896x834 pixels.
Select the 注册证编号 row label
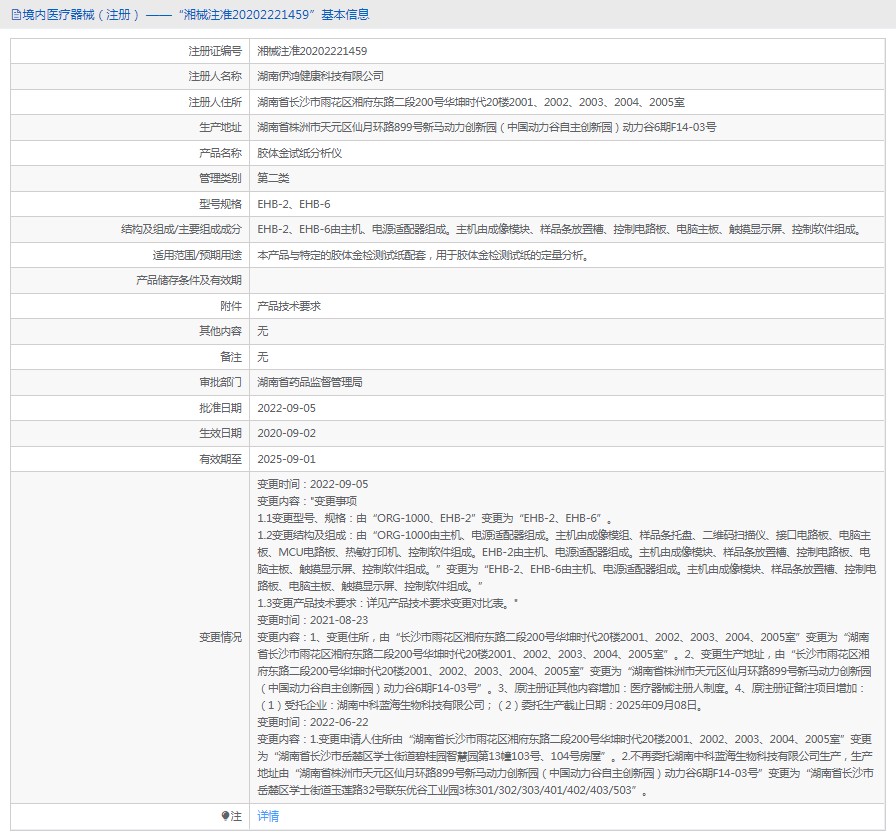pyautogui.click(x=215, y=51)
